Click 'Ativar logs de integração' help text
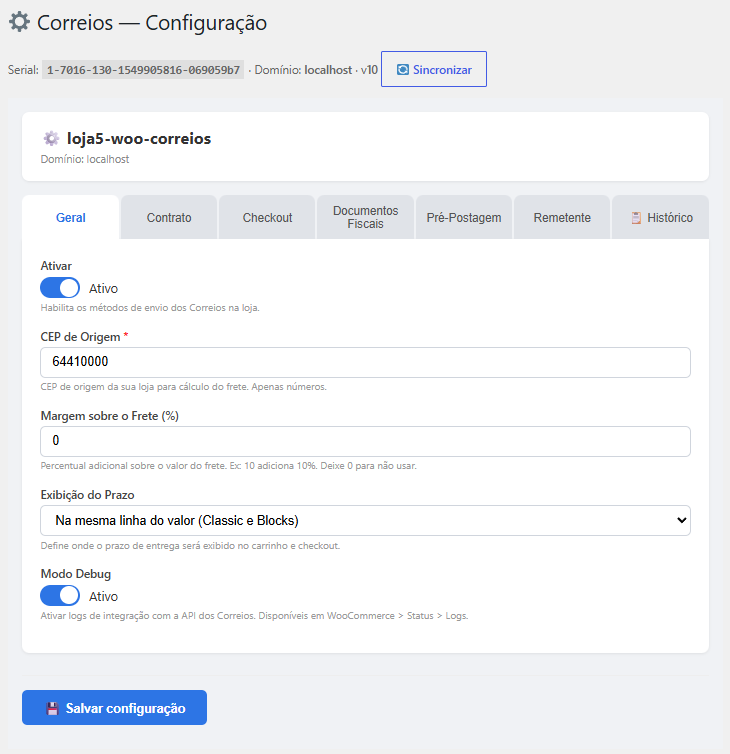The image size is (730, 754). click(x=254, y=616)
